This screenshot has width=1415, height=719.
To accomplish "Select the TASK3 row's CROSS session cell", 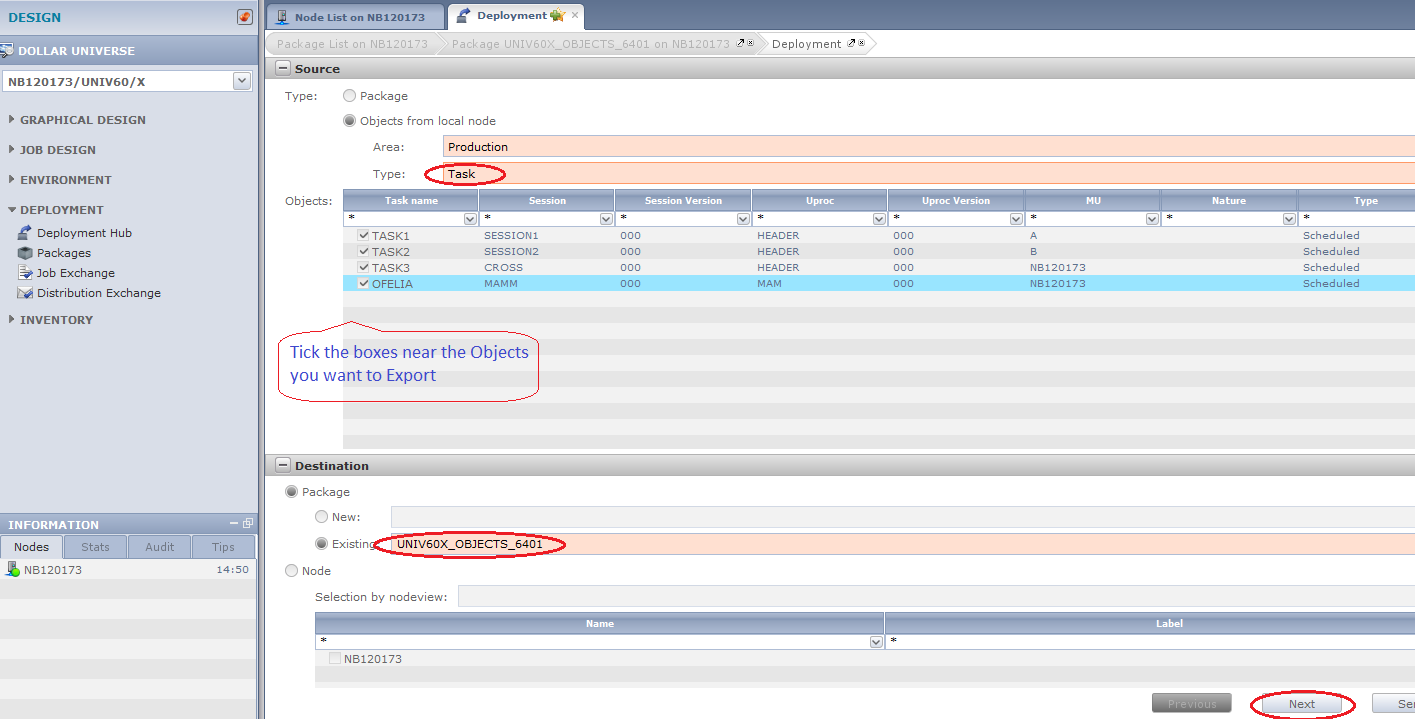I will click(x=547, y=268).
